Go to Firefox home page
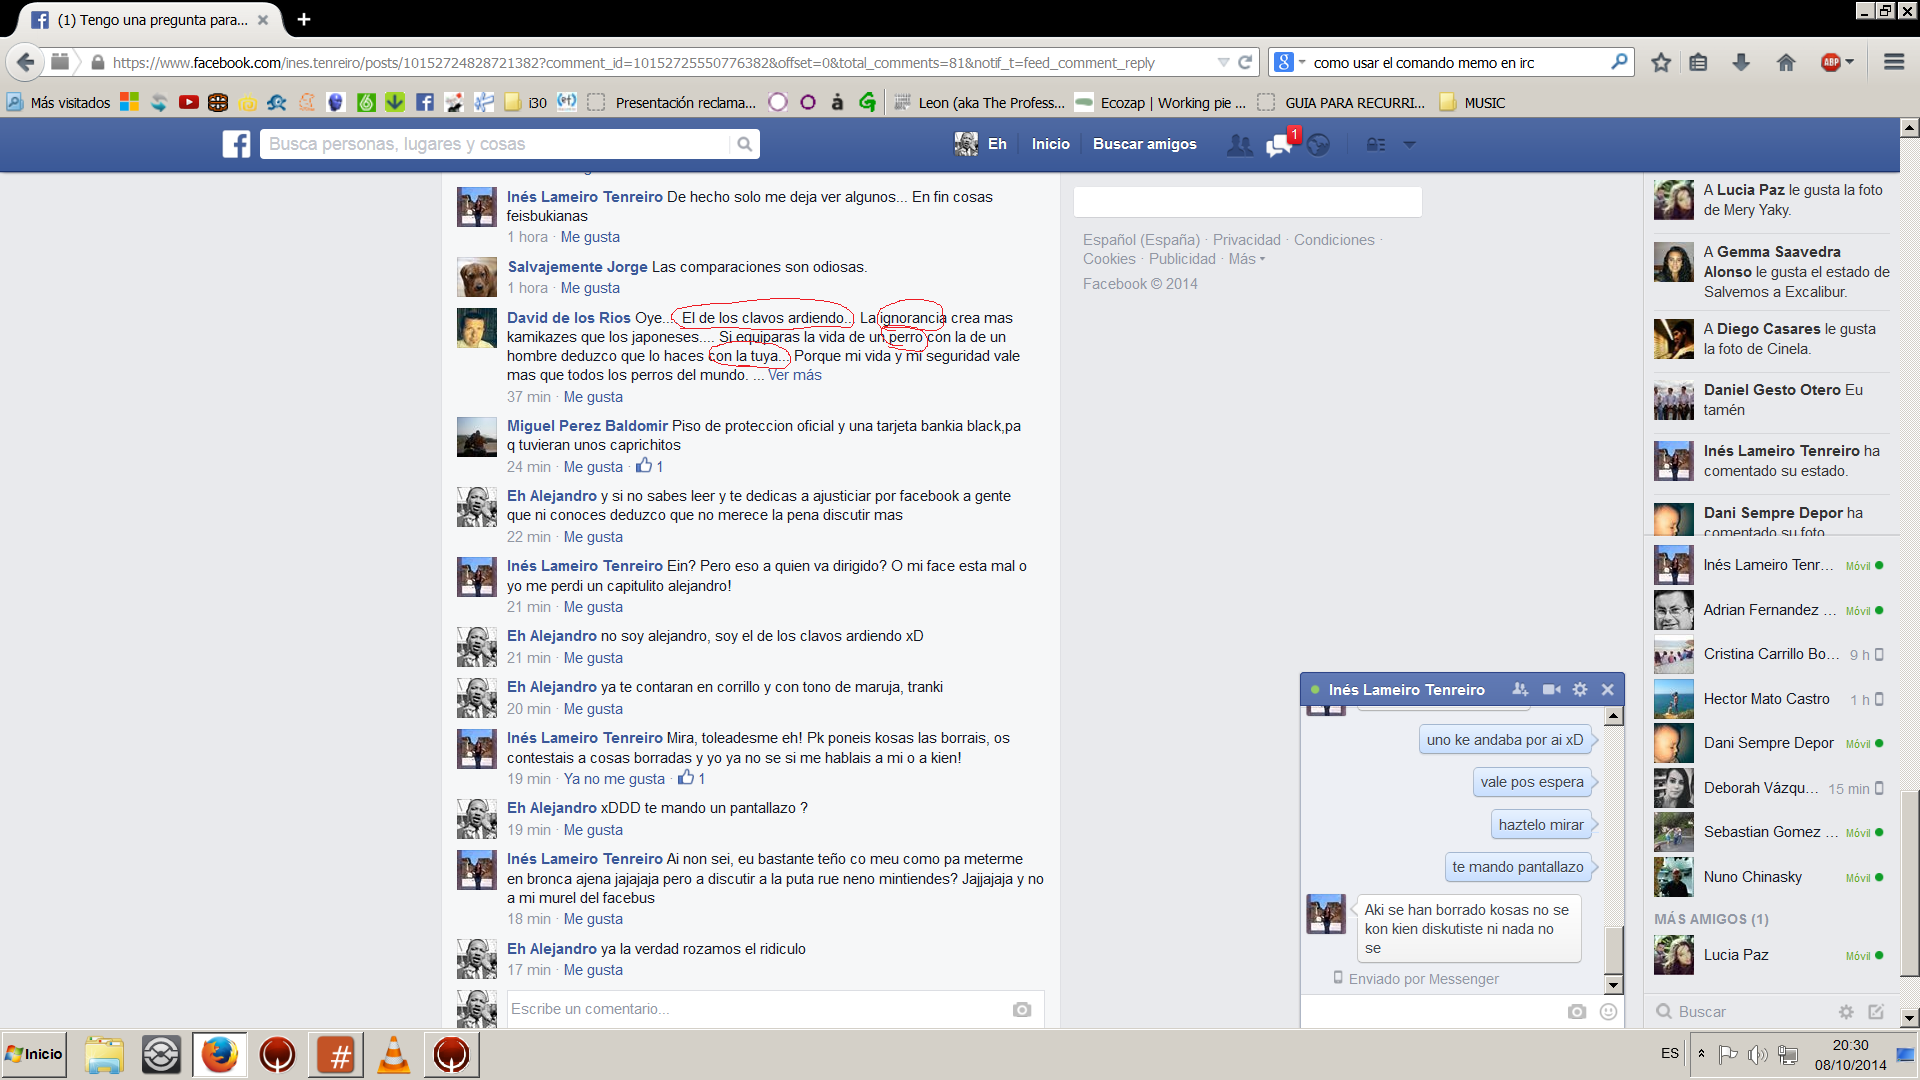This screenshot has width=1920, height=1080. 1786,62
